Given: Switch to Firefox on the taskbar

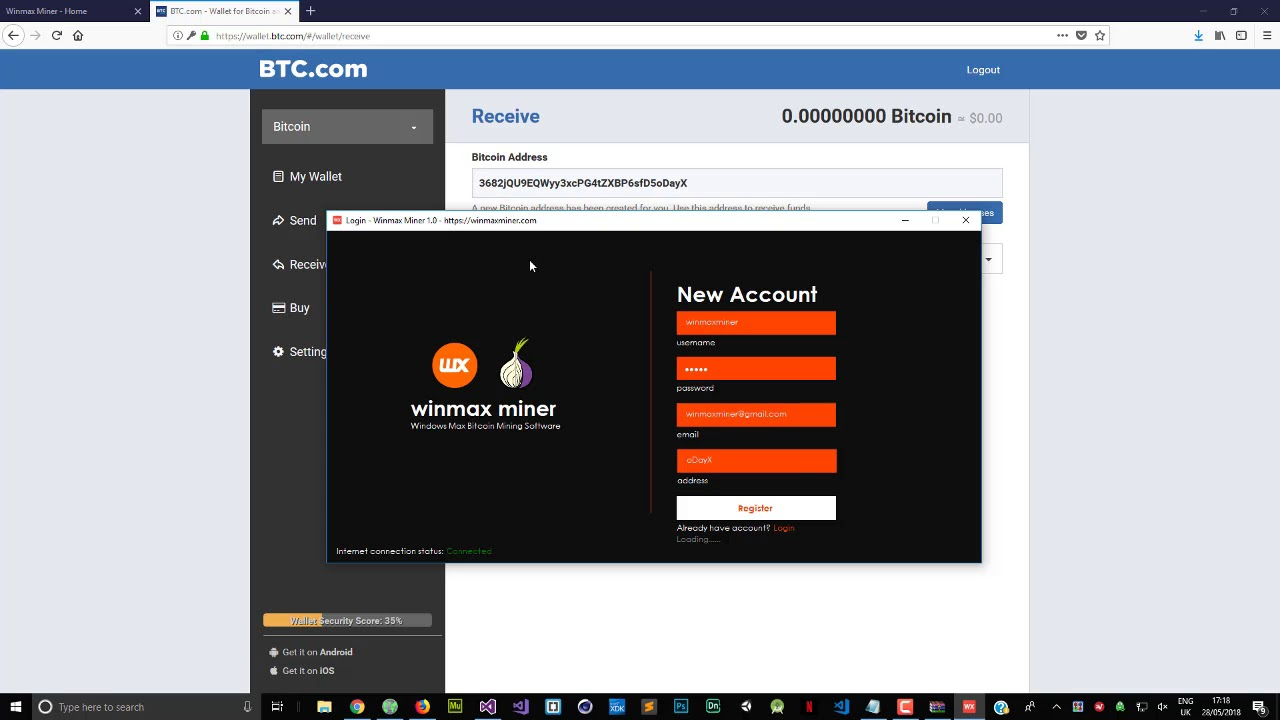Looking at the screenshot, I should pyautogui.click(x=423, y=707).
